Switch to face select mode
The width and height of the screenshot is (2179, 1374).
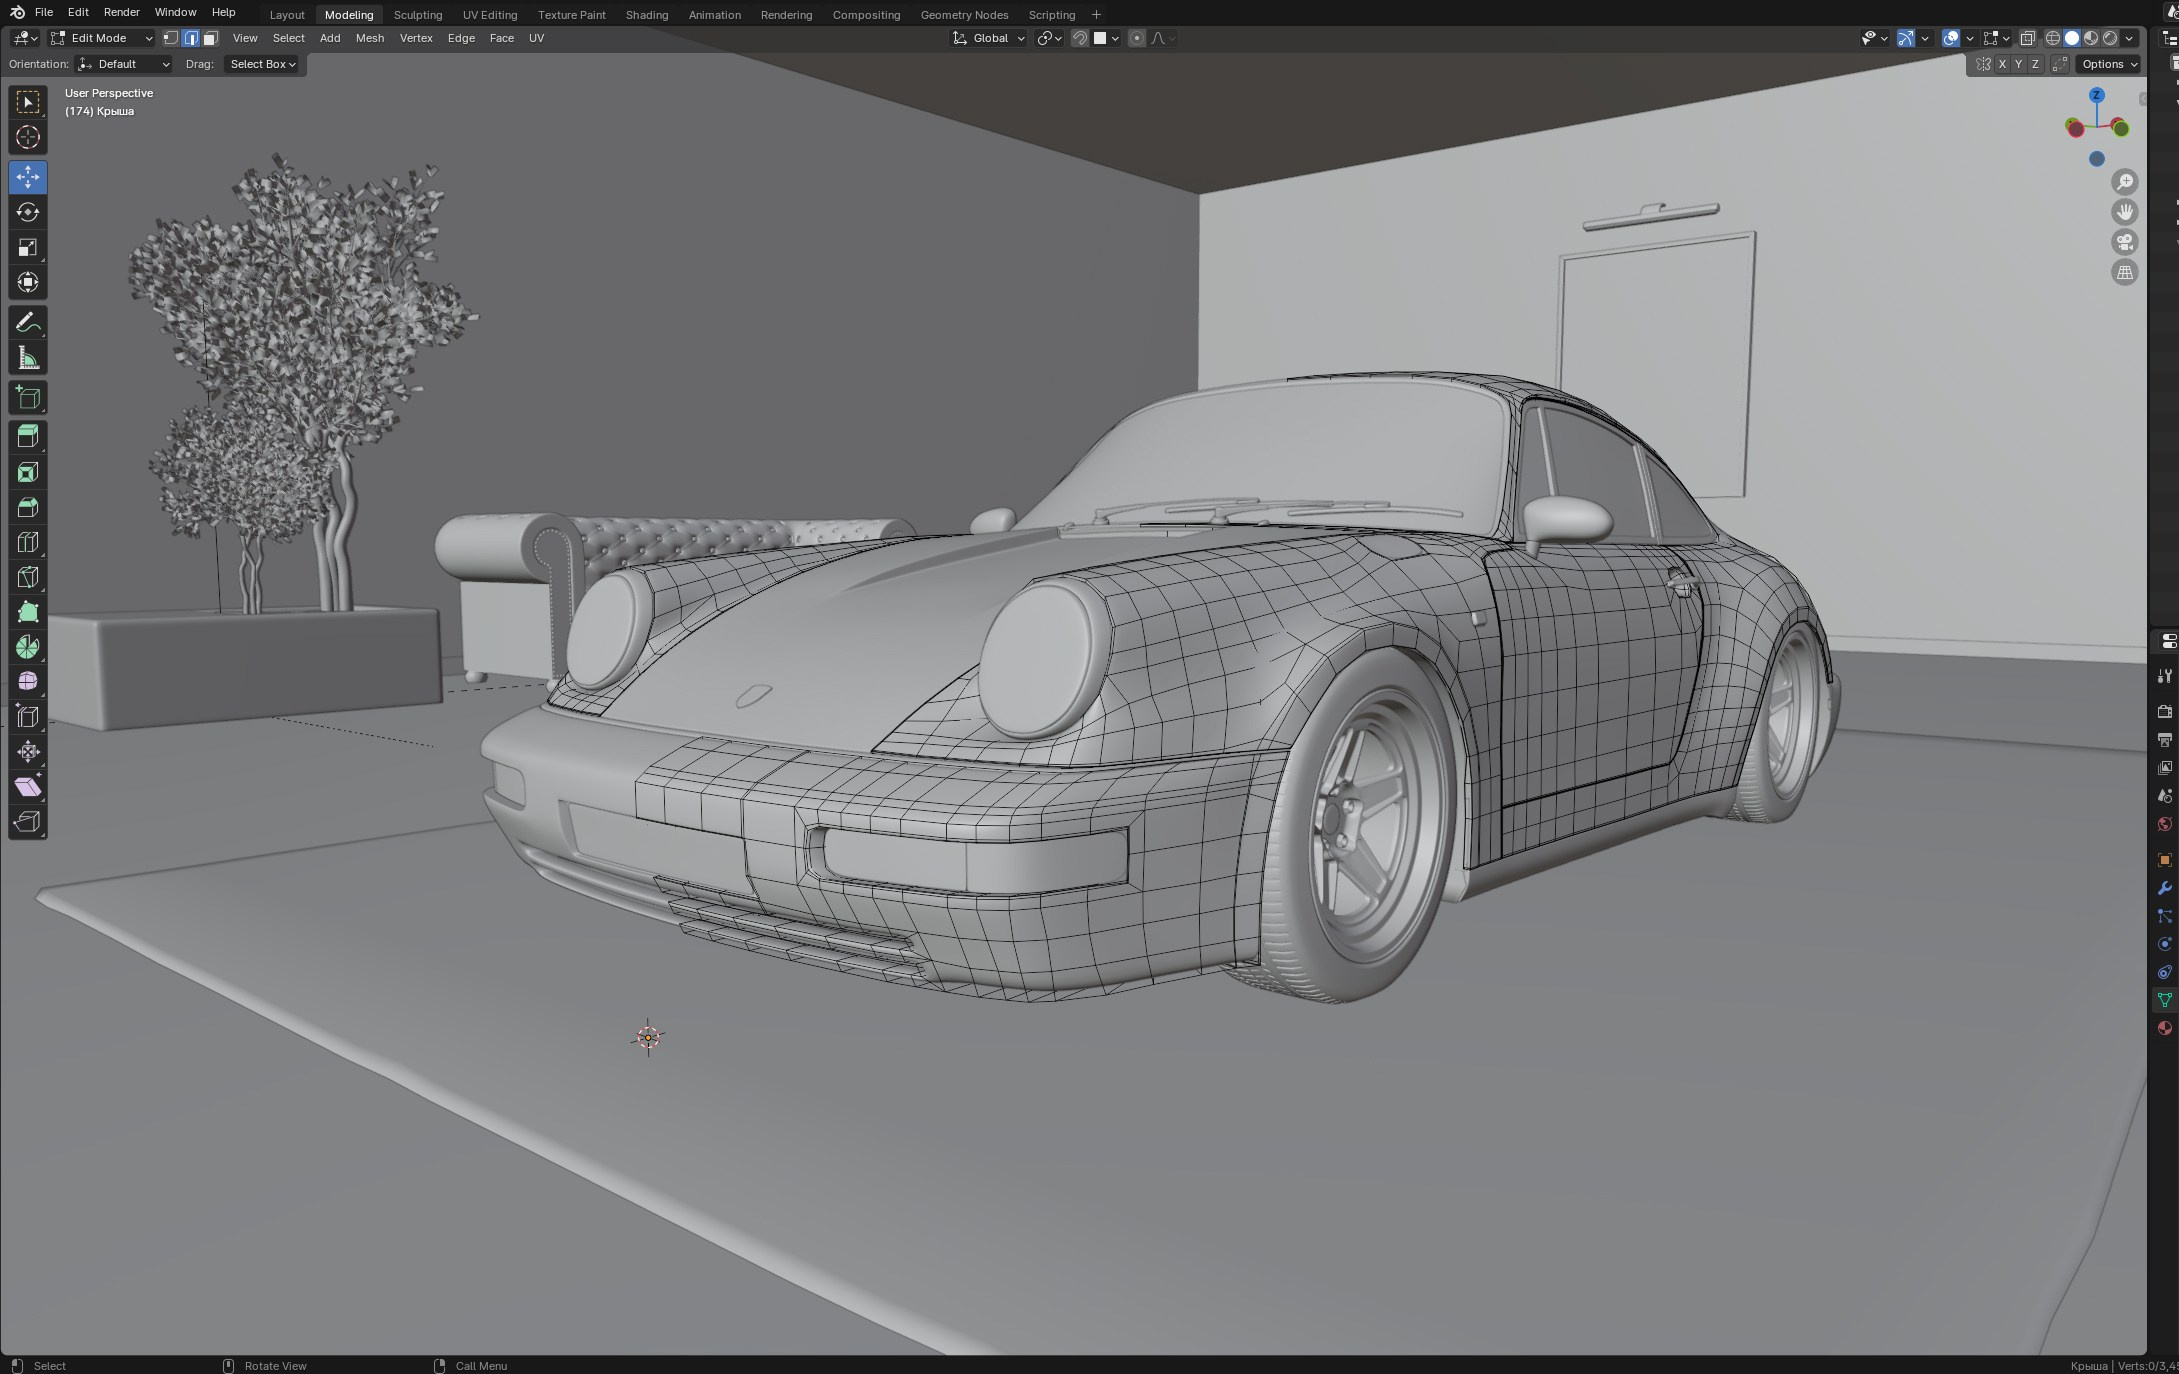pyautogui.click(x=210, y=38)
